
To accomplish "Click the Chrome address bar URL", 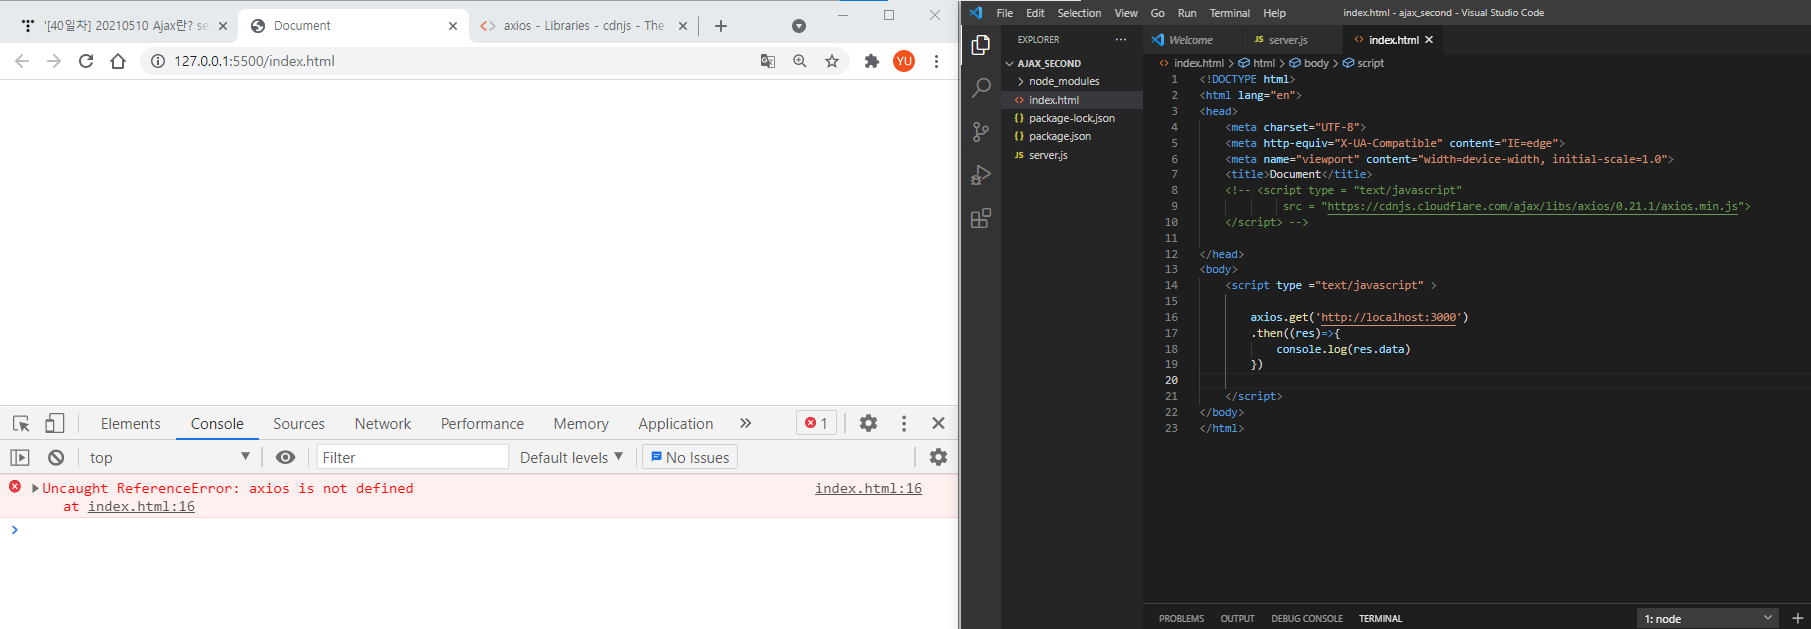I will point(254,61).
